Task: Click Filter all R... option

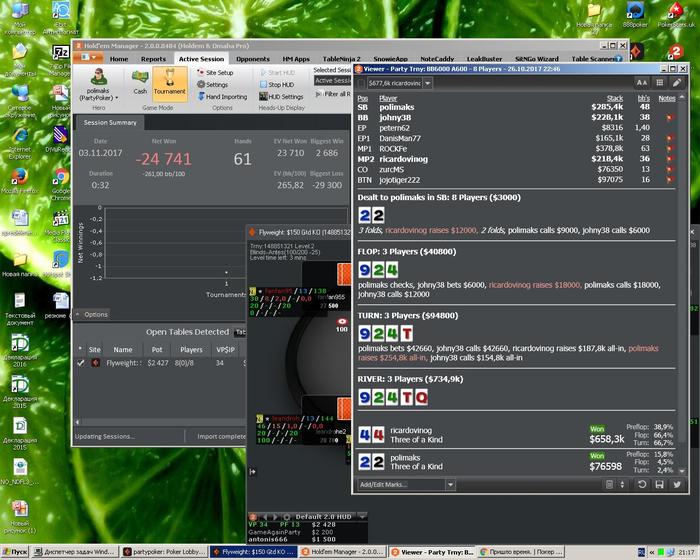Action: point(333,94)
